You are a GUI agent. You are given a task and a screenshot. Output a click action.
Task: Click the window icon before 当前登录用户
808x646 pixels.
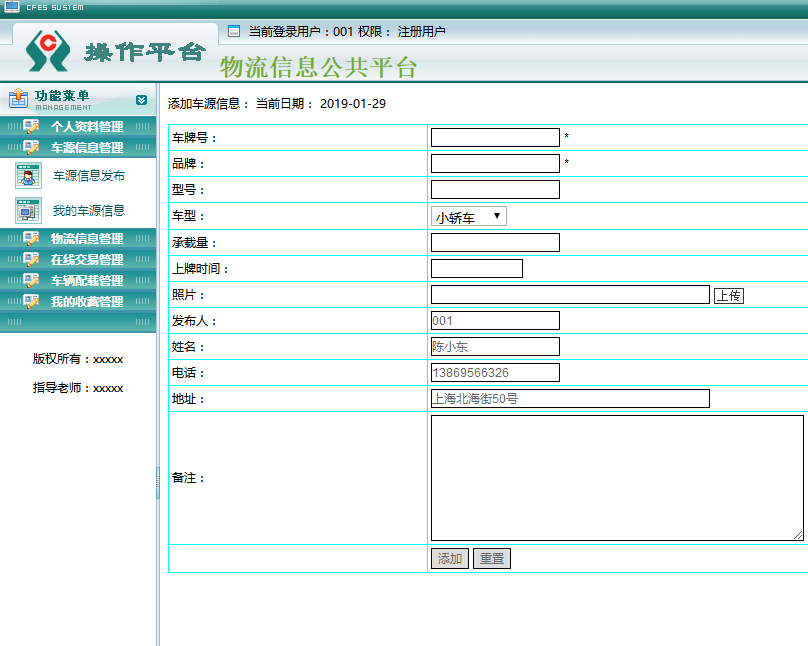pos(234,31)
